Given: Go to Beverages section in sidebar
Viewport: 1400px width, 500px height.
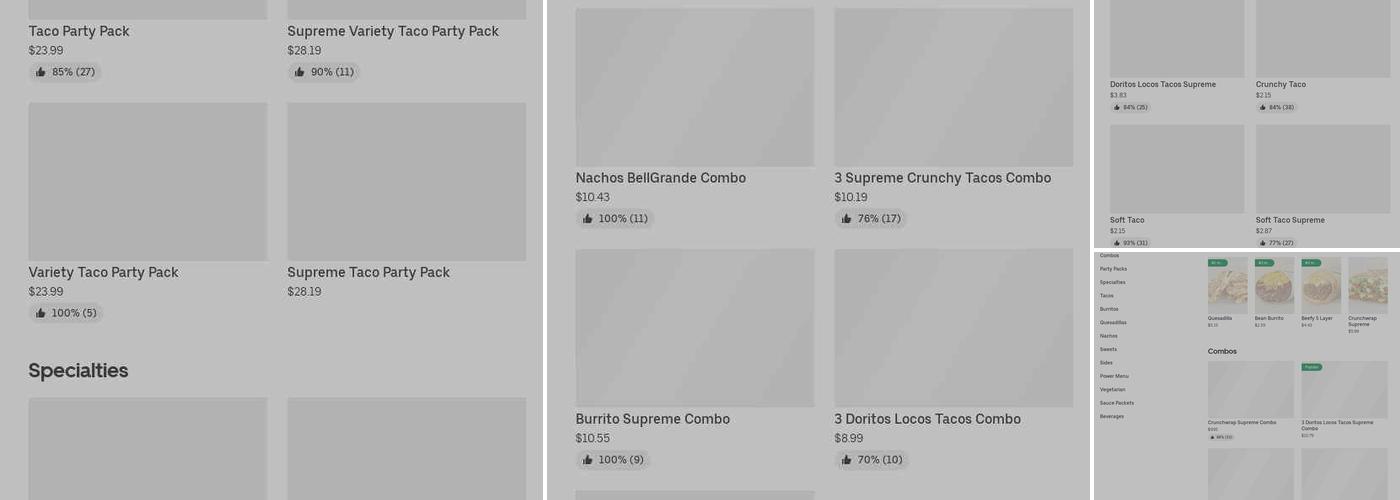Looking at the screenshot, I should (x=1111, y=416).
